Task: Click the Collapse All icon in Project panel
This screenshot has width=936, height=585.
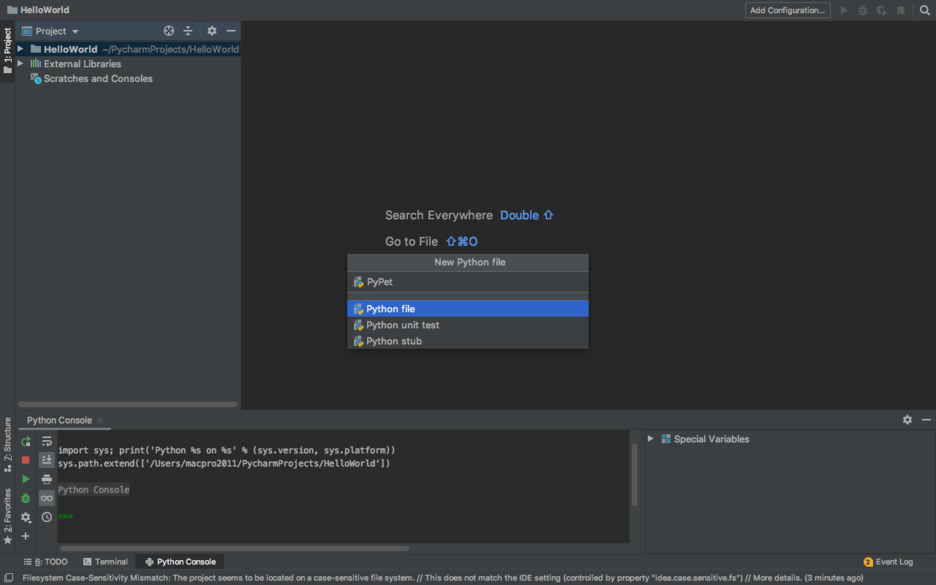Action: click(x=188, y=31)
